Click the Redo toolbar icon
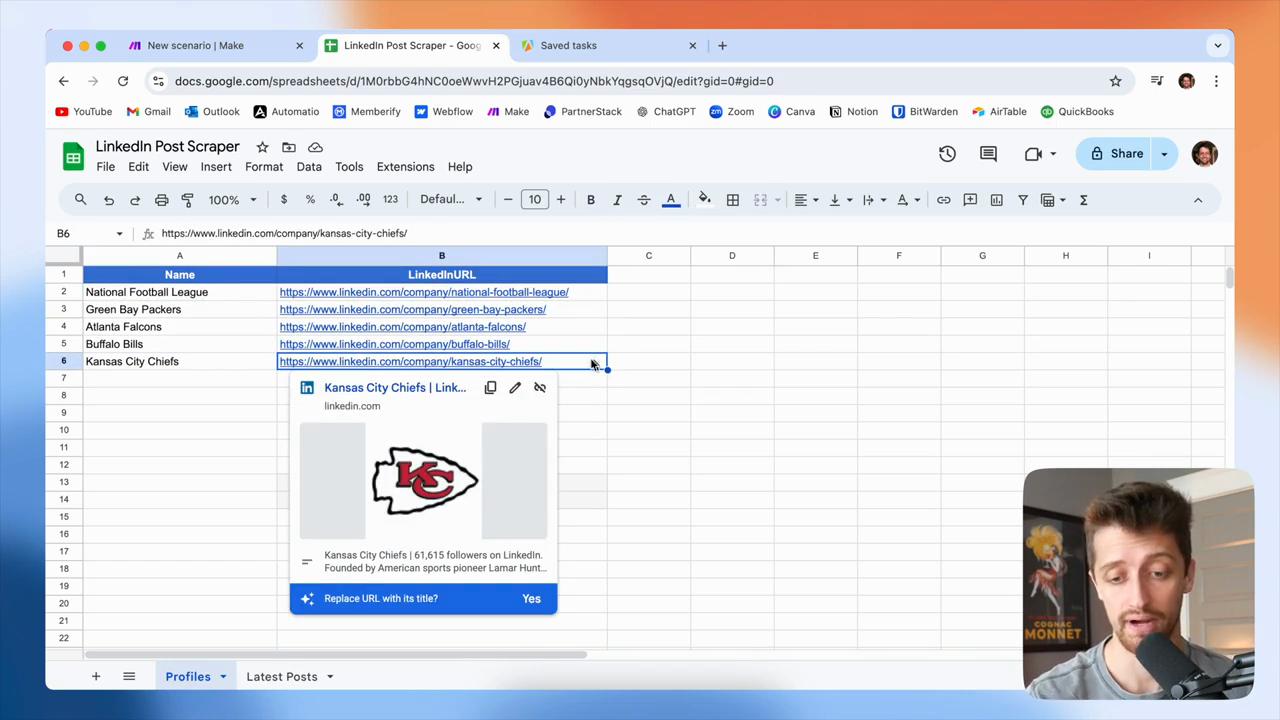The image size is (1280, 720). pos(135,200)
